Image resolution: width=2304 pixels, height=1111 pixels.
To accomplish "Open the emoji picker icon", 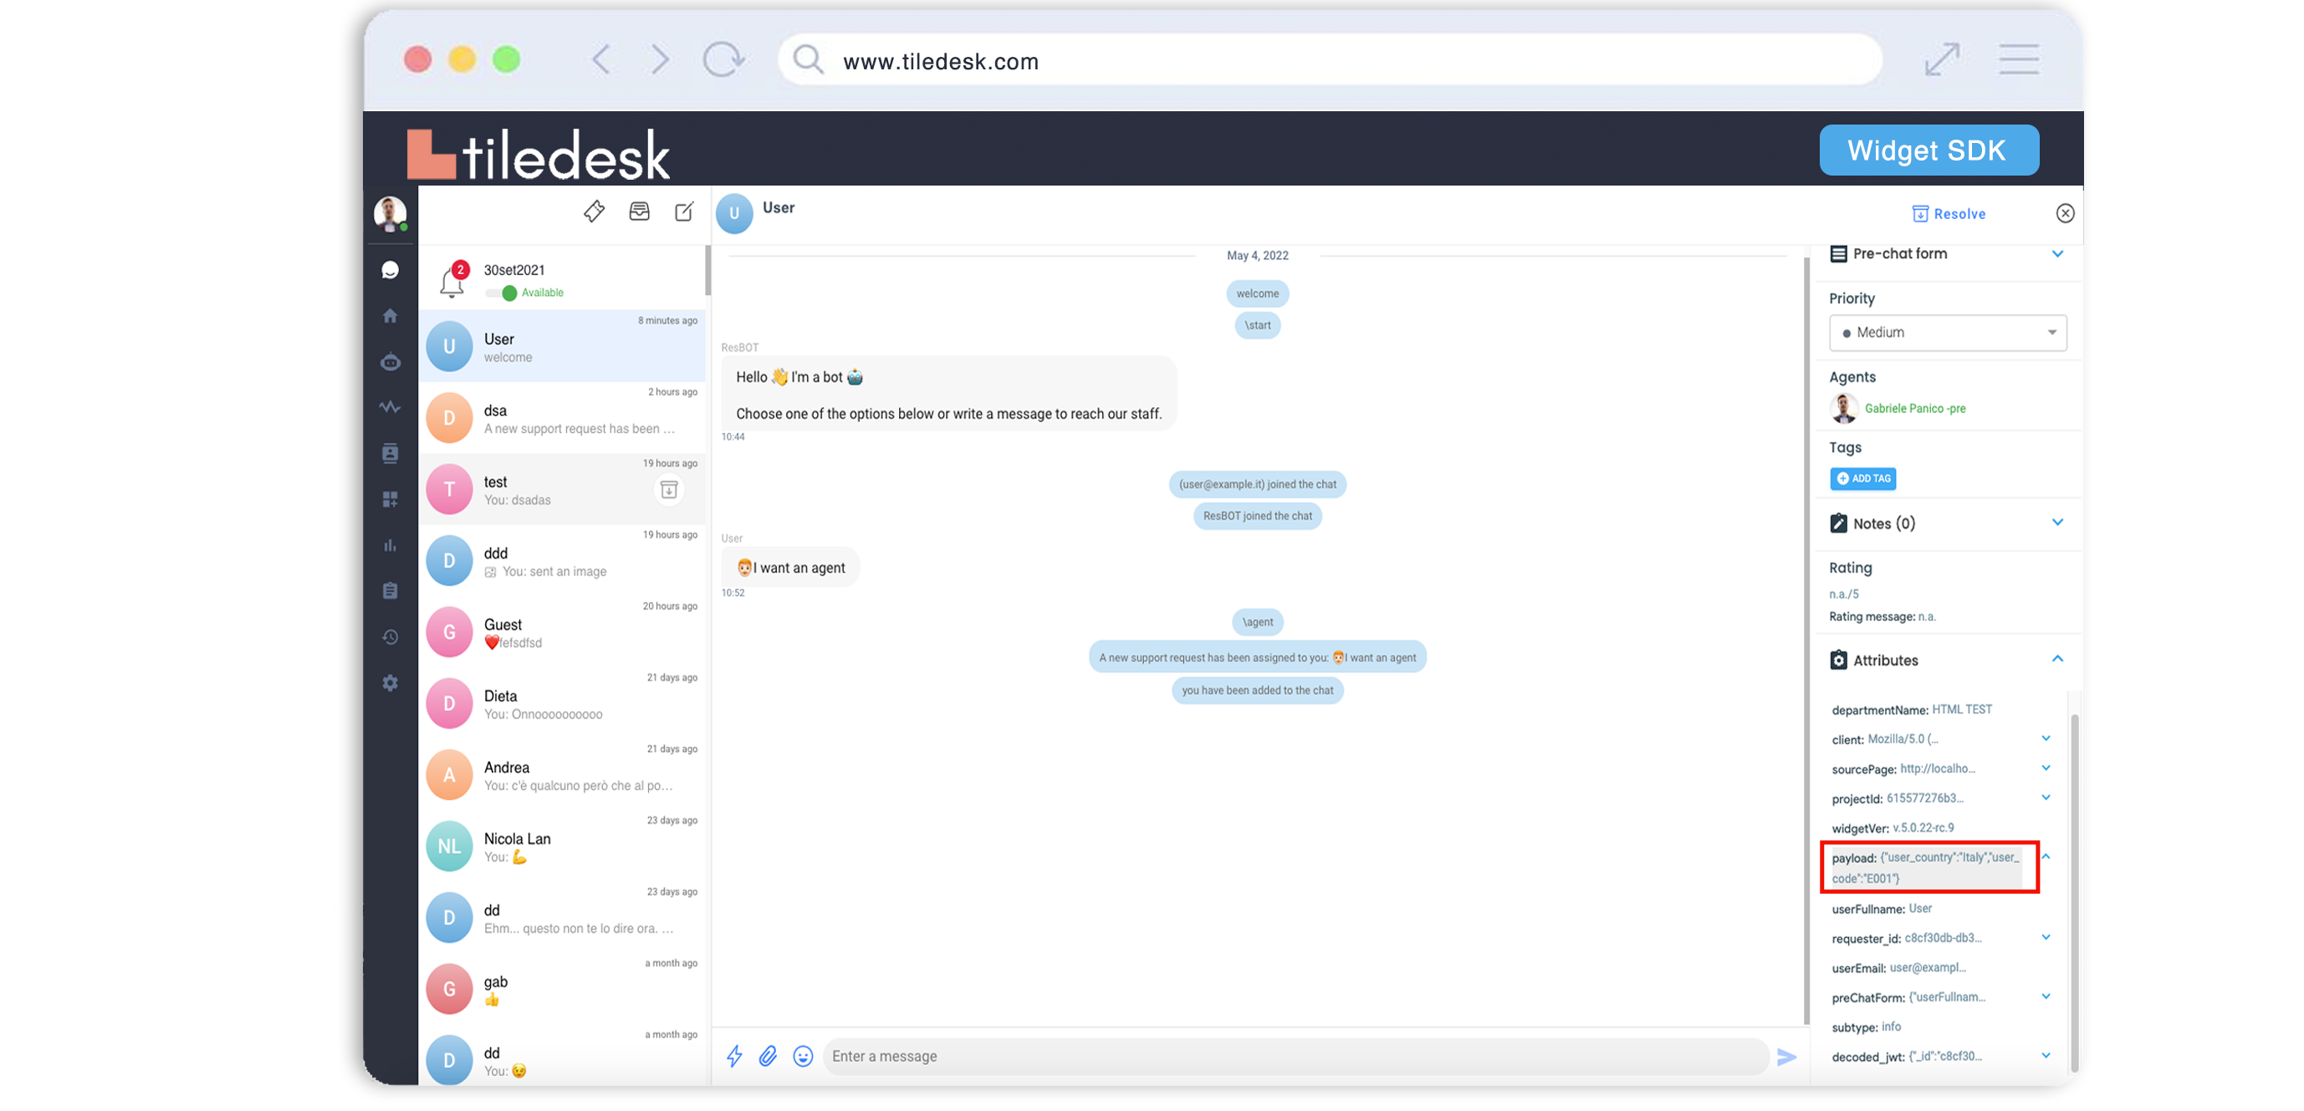I will click(802, 1056).
